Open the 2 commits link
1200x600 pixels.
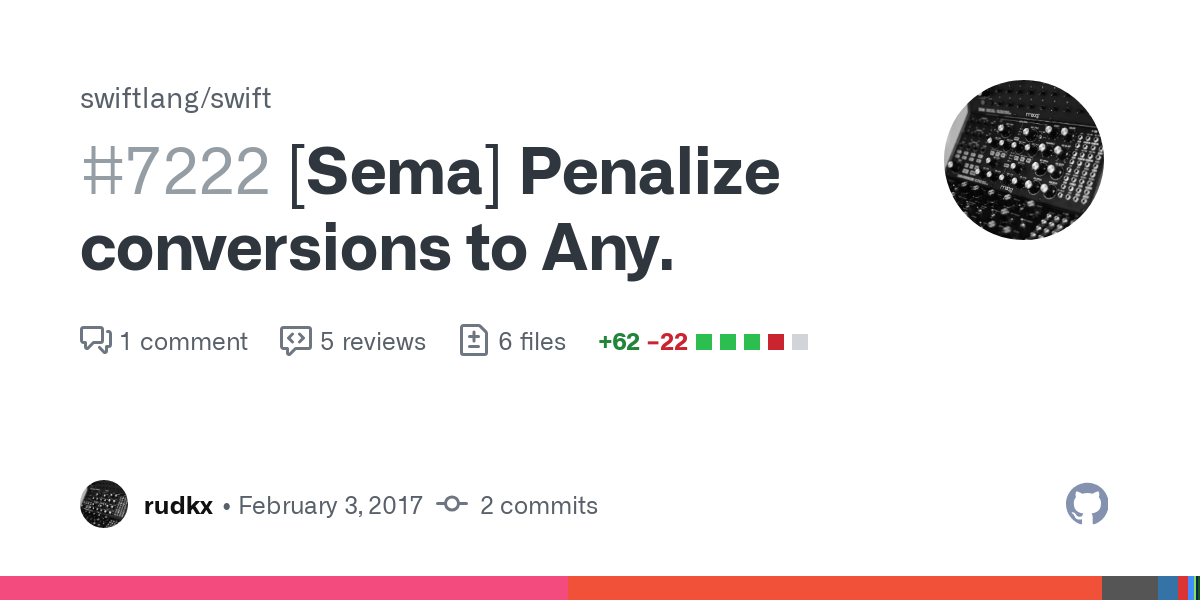[538, 506]
